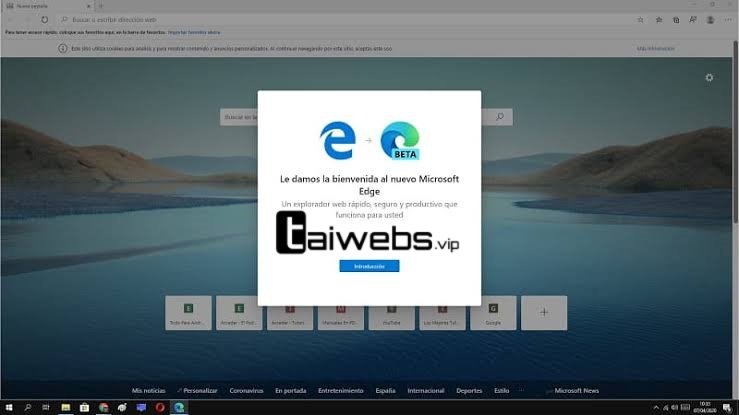Open the Deportes news tab
This screenshot has width=739, height=415.
pyautogui.click(x=469, y=391)
